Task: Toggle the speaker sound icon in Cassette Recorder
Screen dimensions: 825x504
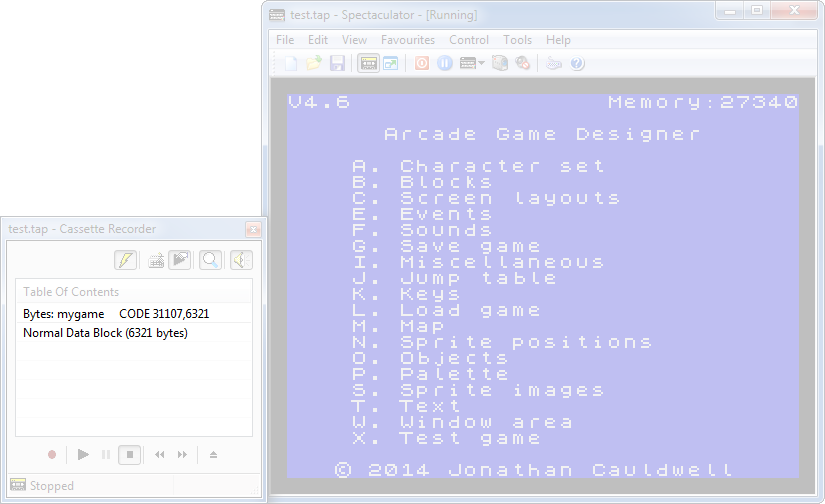Action: click(241, 260)
